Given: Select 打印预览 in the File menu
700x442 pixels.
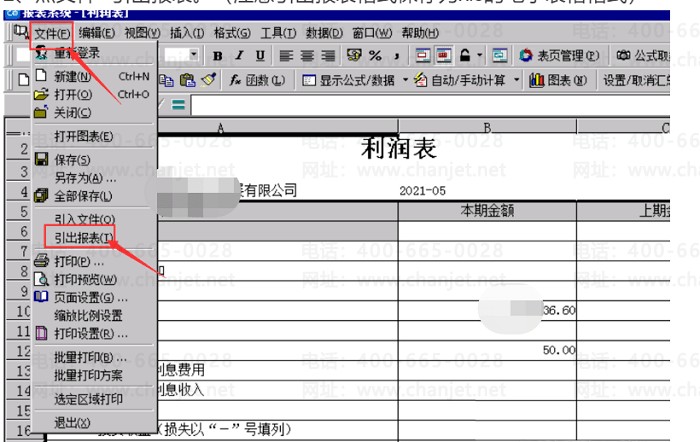Looking at the screenshot, I should tap(85, 279).
